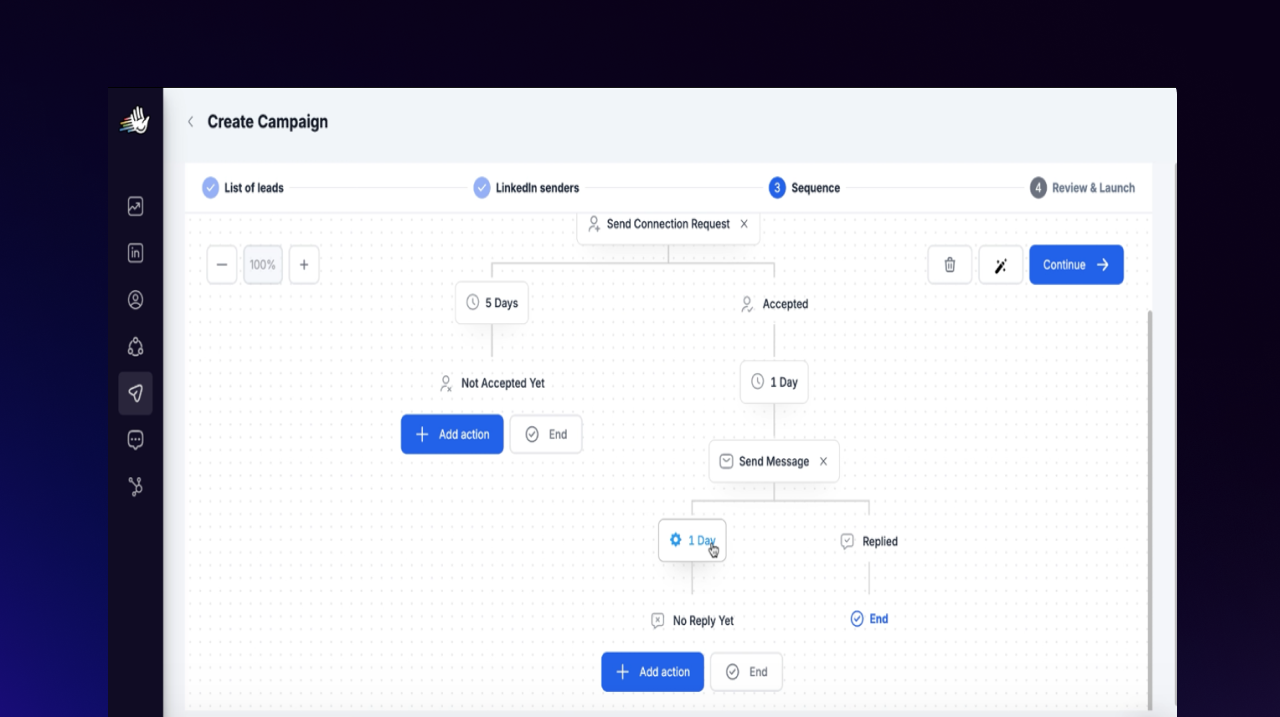This screenshot has height=717, width=1280.
Task: Open the 5 Days delay node
Action: click(492, 303)
